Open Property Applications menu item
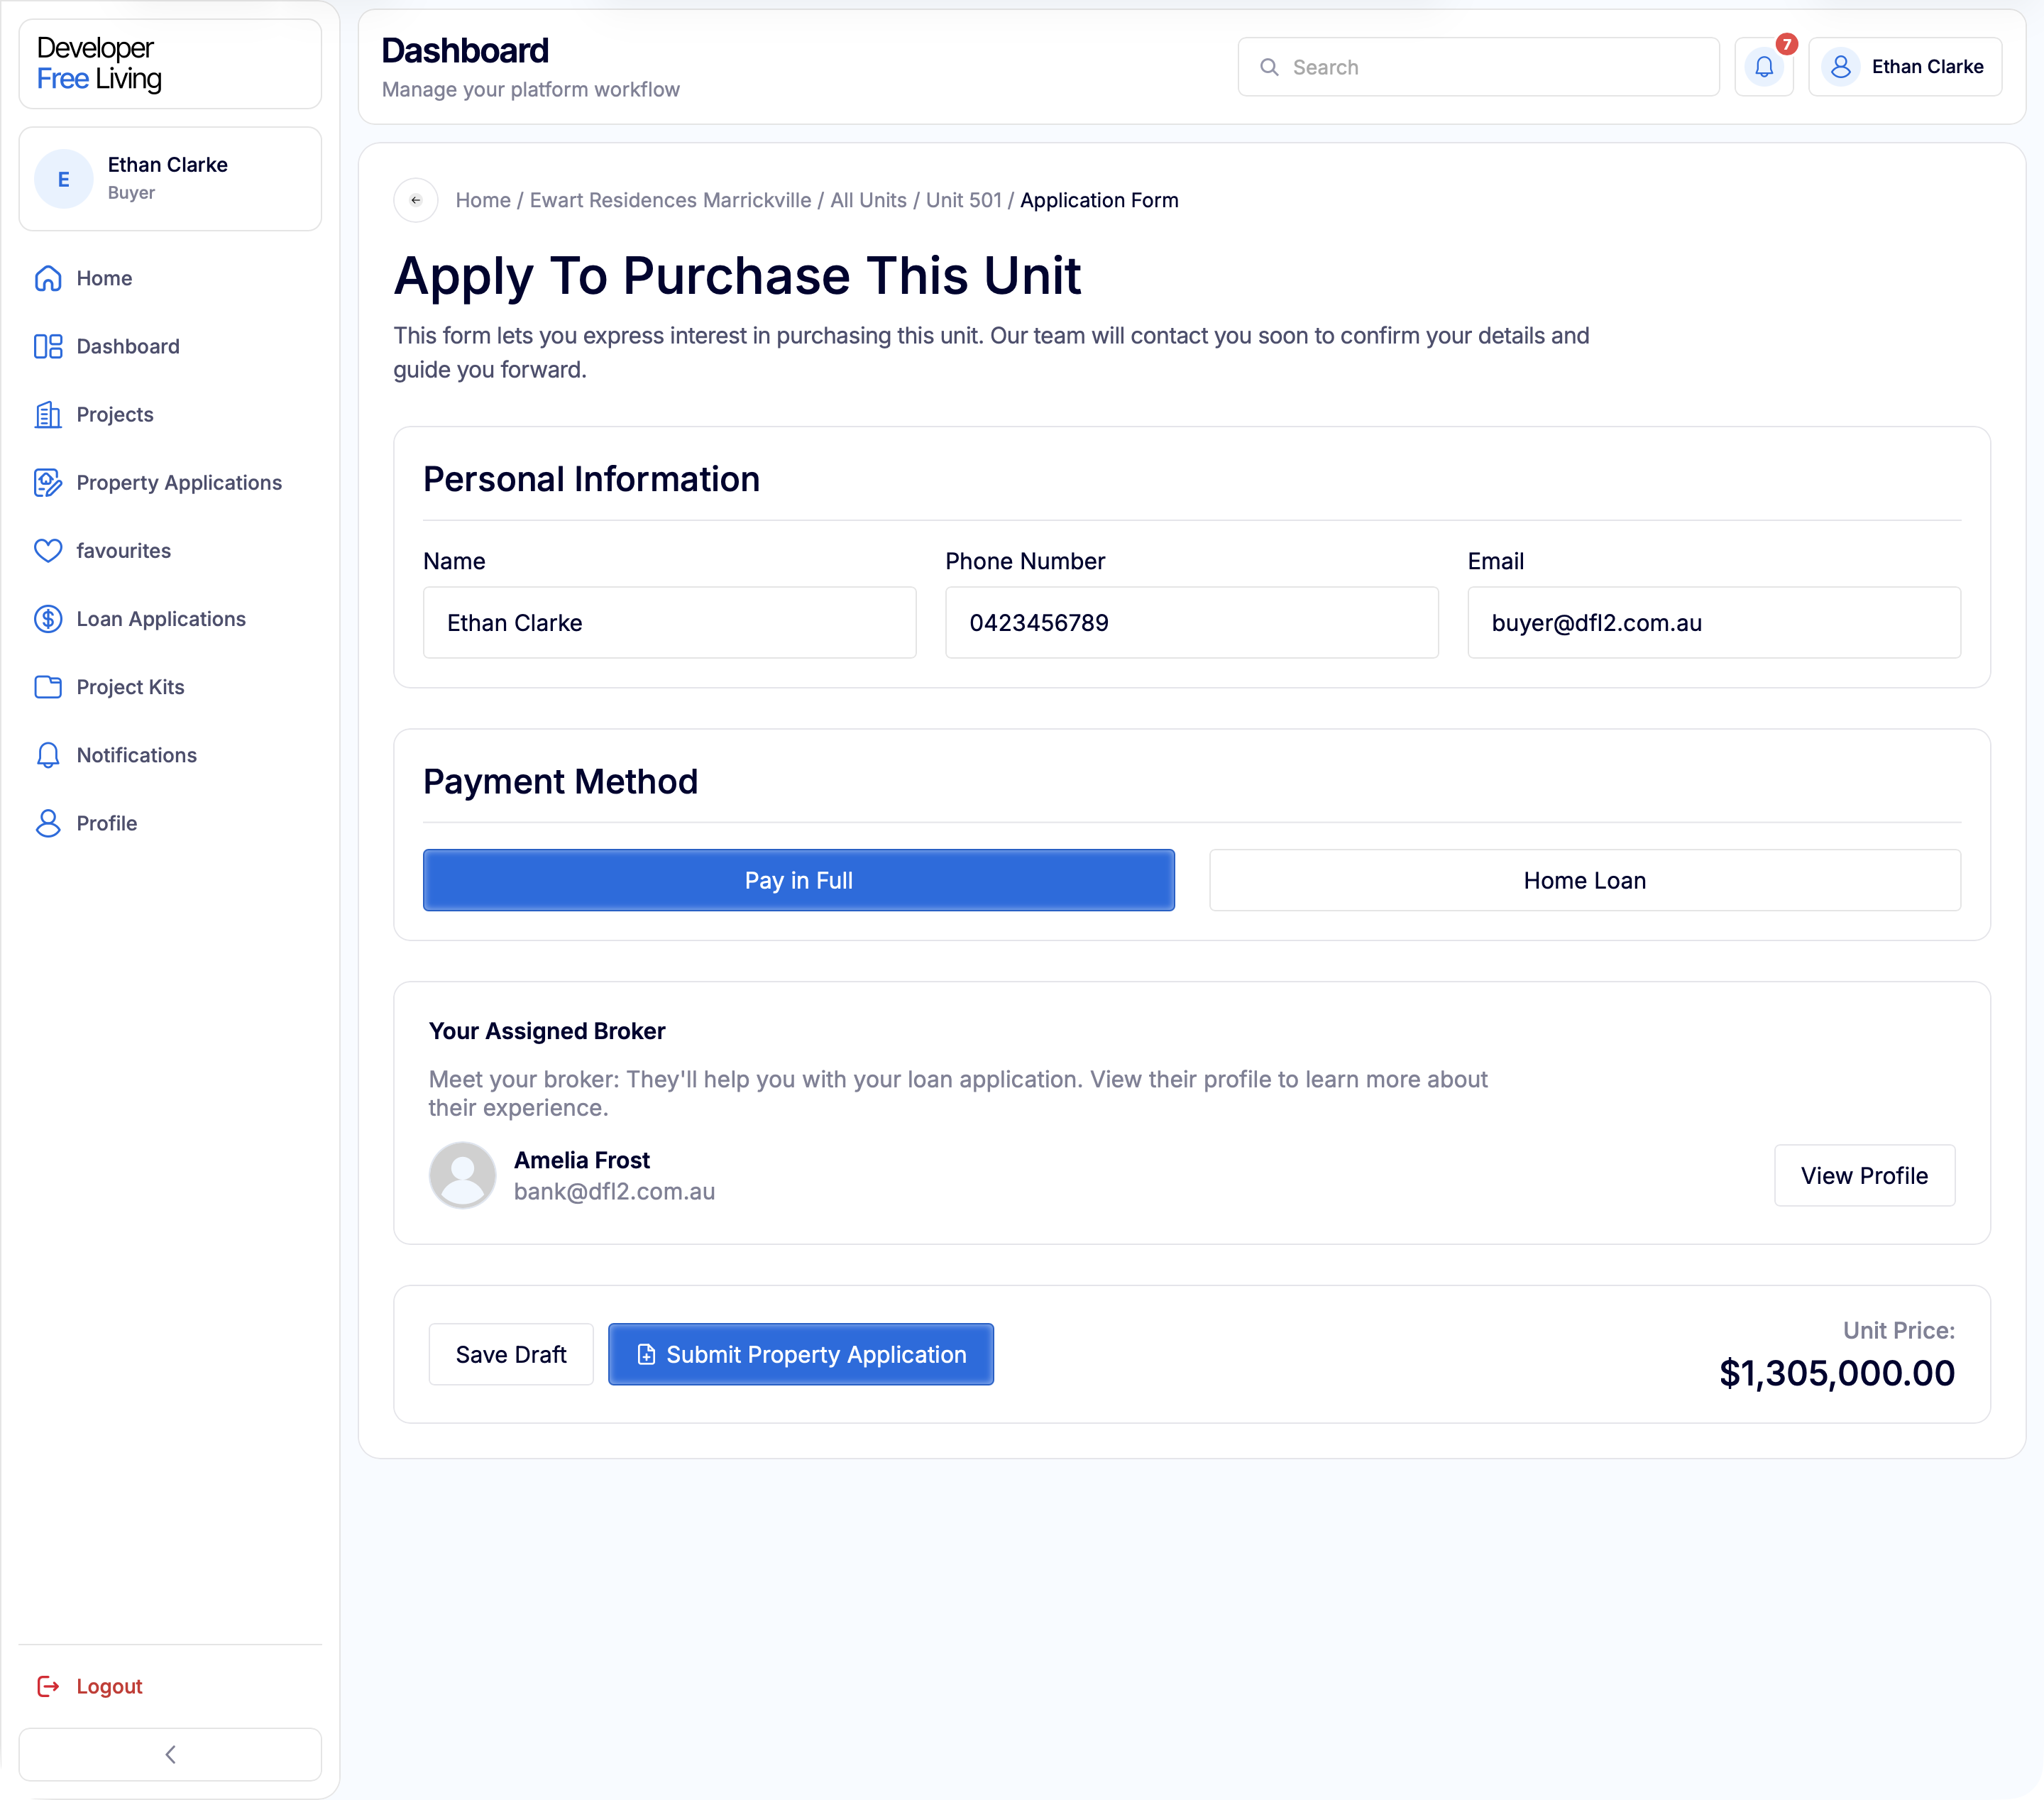The height and width of the screenshot is (1800, 2044). pos(170,482)
